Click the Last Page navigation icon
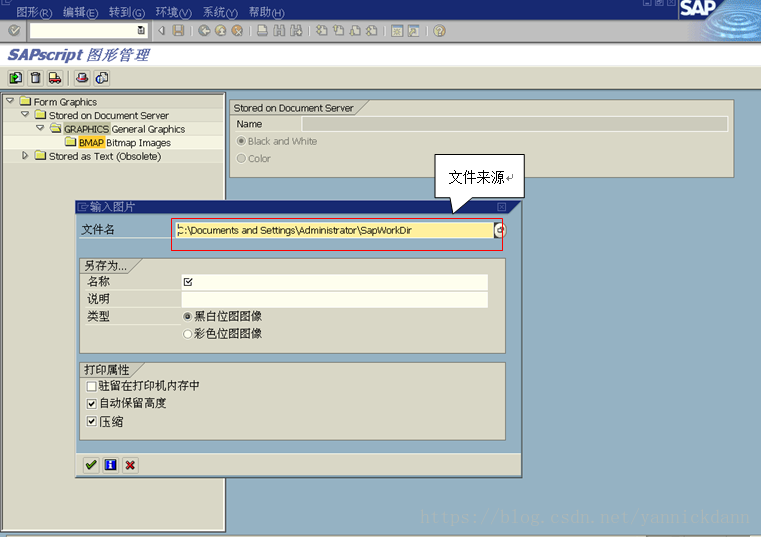The width and height of the screenshot is (761, 537). [x=371, y=31]
